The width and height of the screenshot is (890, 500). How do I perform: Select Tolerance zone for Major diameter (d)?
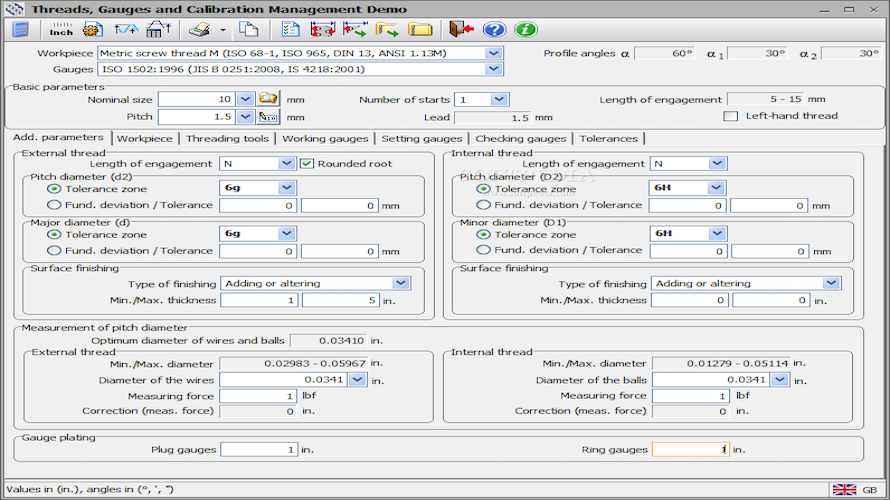tap(54, 234)
